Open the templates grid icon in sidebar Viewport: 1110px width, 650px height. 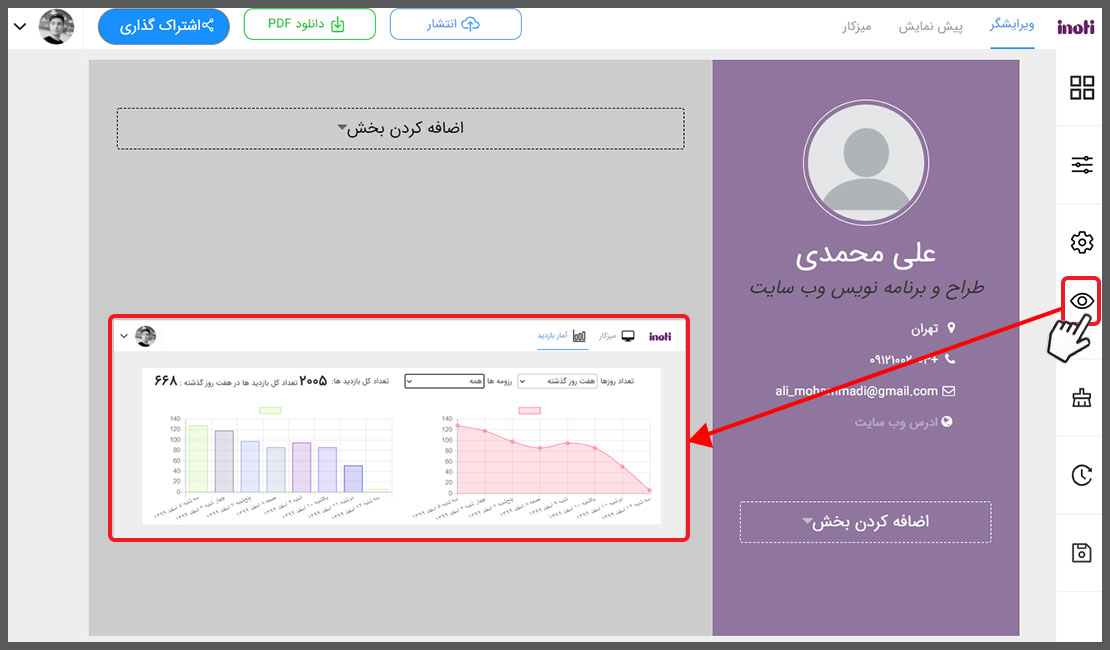tap(1082, 88)
